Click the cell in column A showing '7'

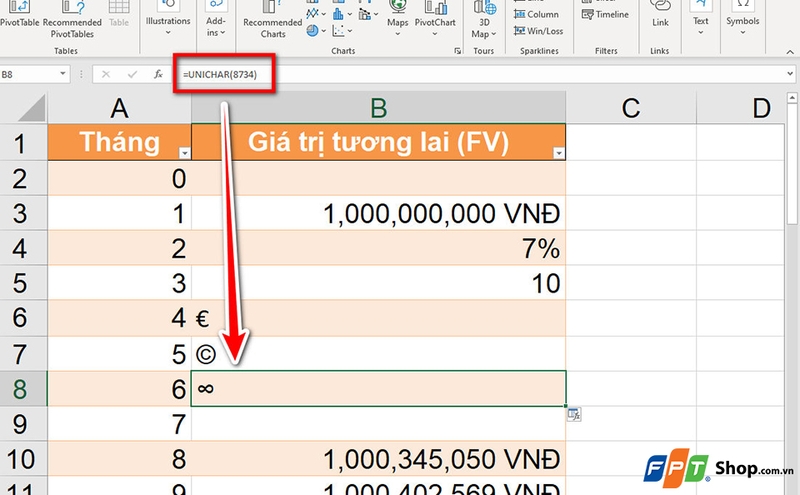click(119, 424)
